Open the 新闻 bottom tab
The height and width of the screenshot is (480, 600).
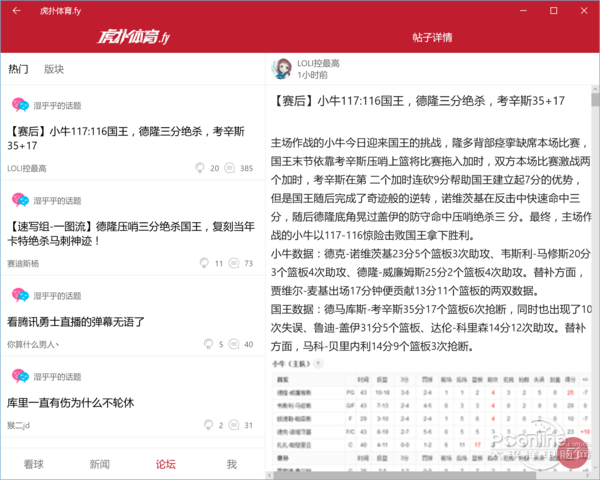point(100,464)
